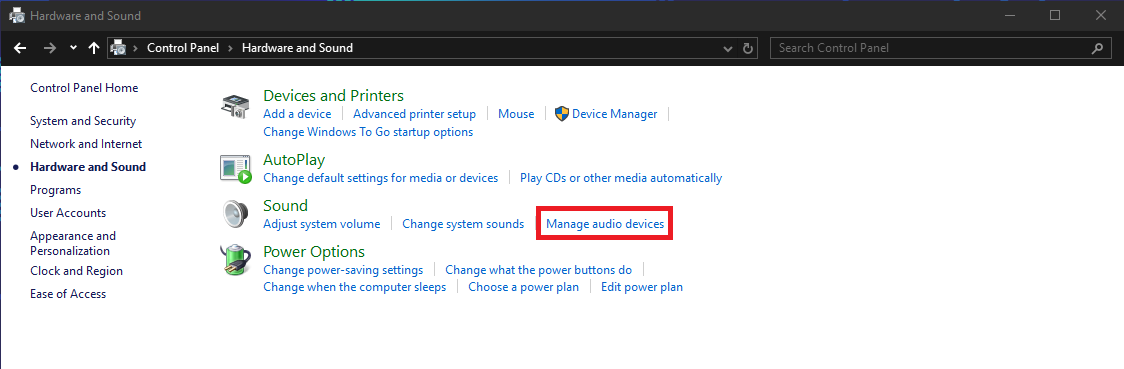Image resolution: width=1124 pixels, height=369 pixels.
Task: Open System and Security in sidebar
Action: point(83,121)
